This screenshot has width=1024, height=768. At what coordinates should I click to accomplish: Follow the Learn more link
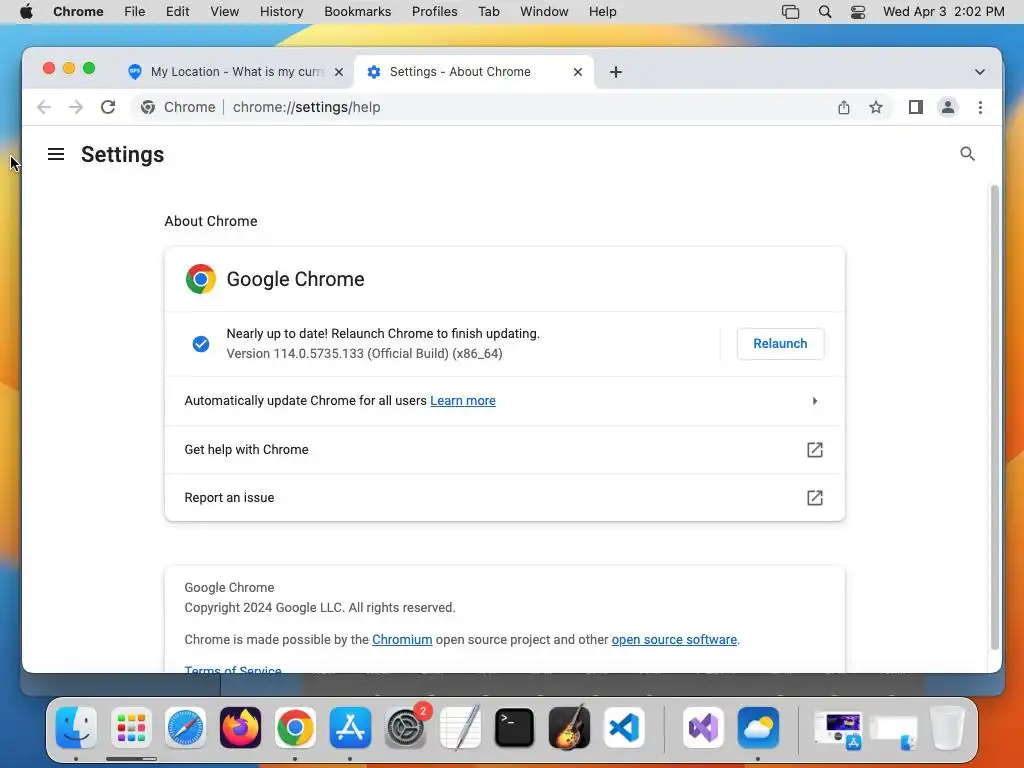pyautogui.click(x=462, y=401)
